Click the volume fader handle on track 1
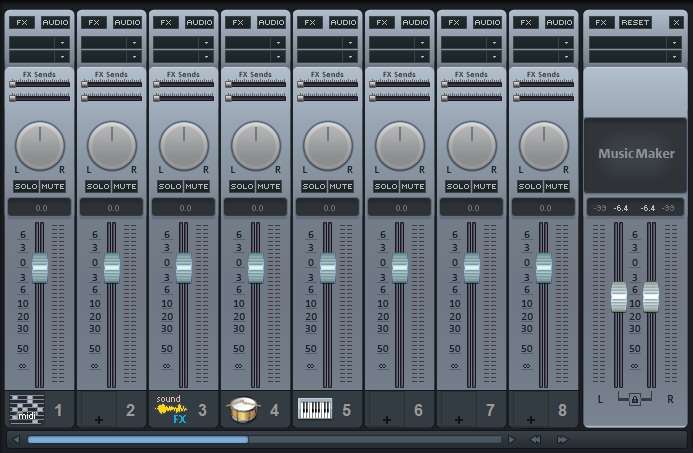This screenshot has height=453, width=693. (40, 267)
